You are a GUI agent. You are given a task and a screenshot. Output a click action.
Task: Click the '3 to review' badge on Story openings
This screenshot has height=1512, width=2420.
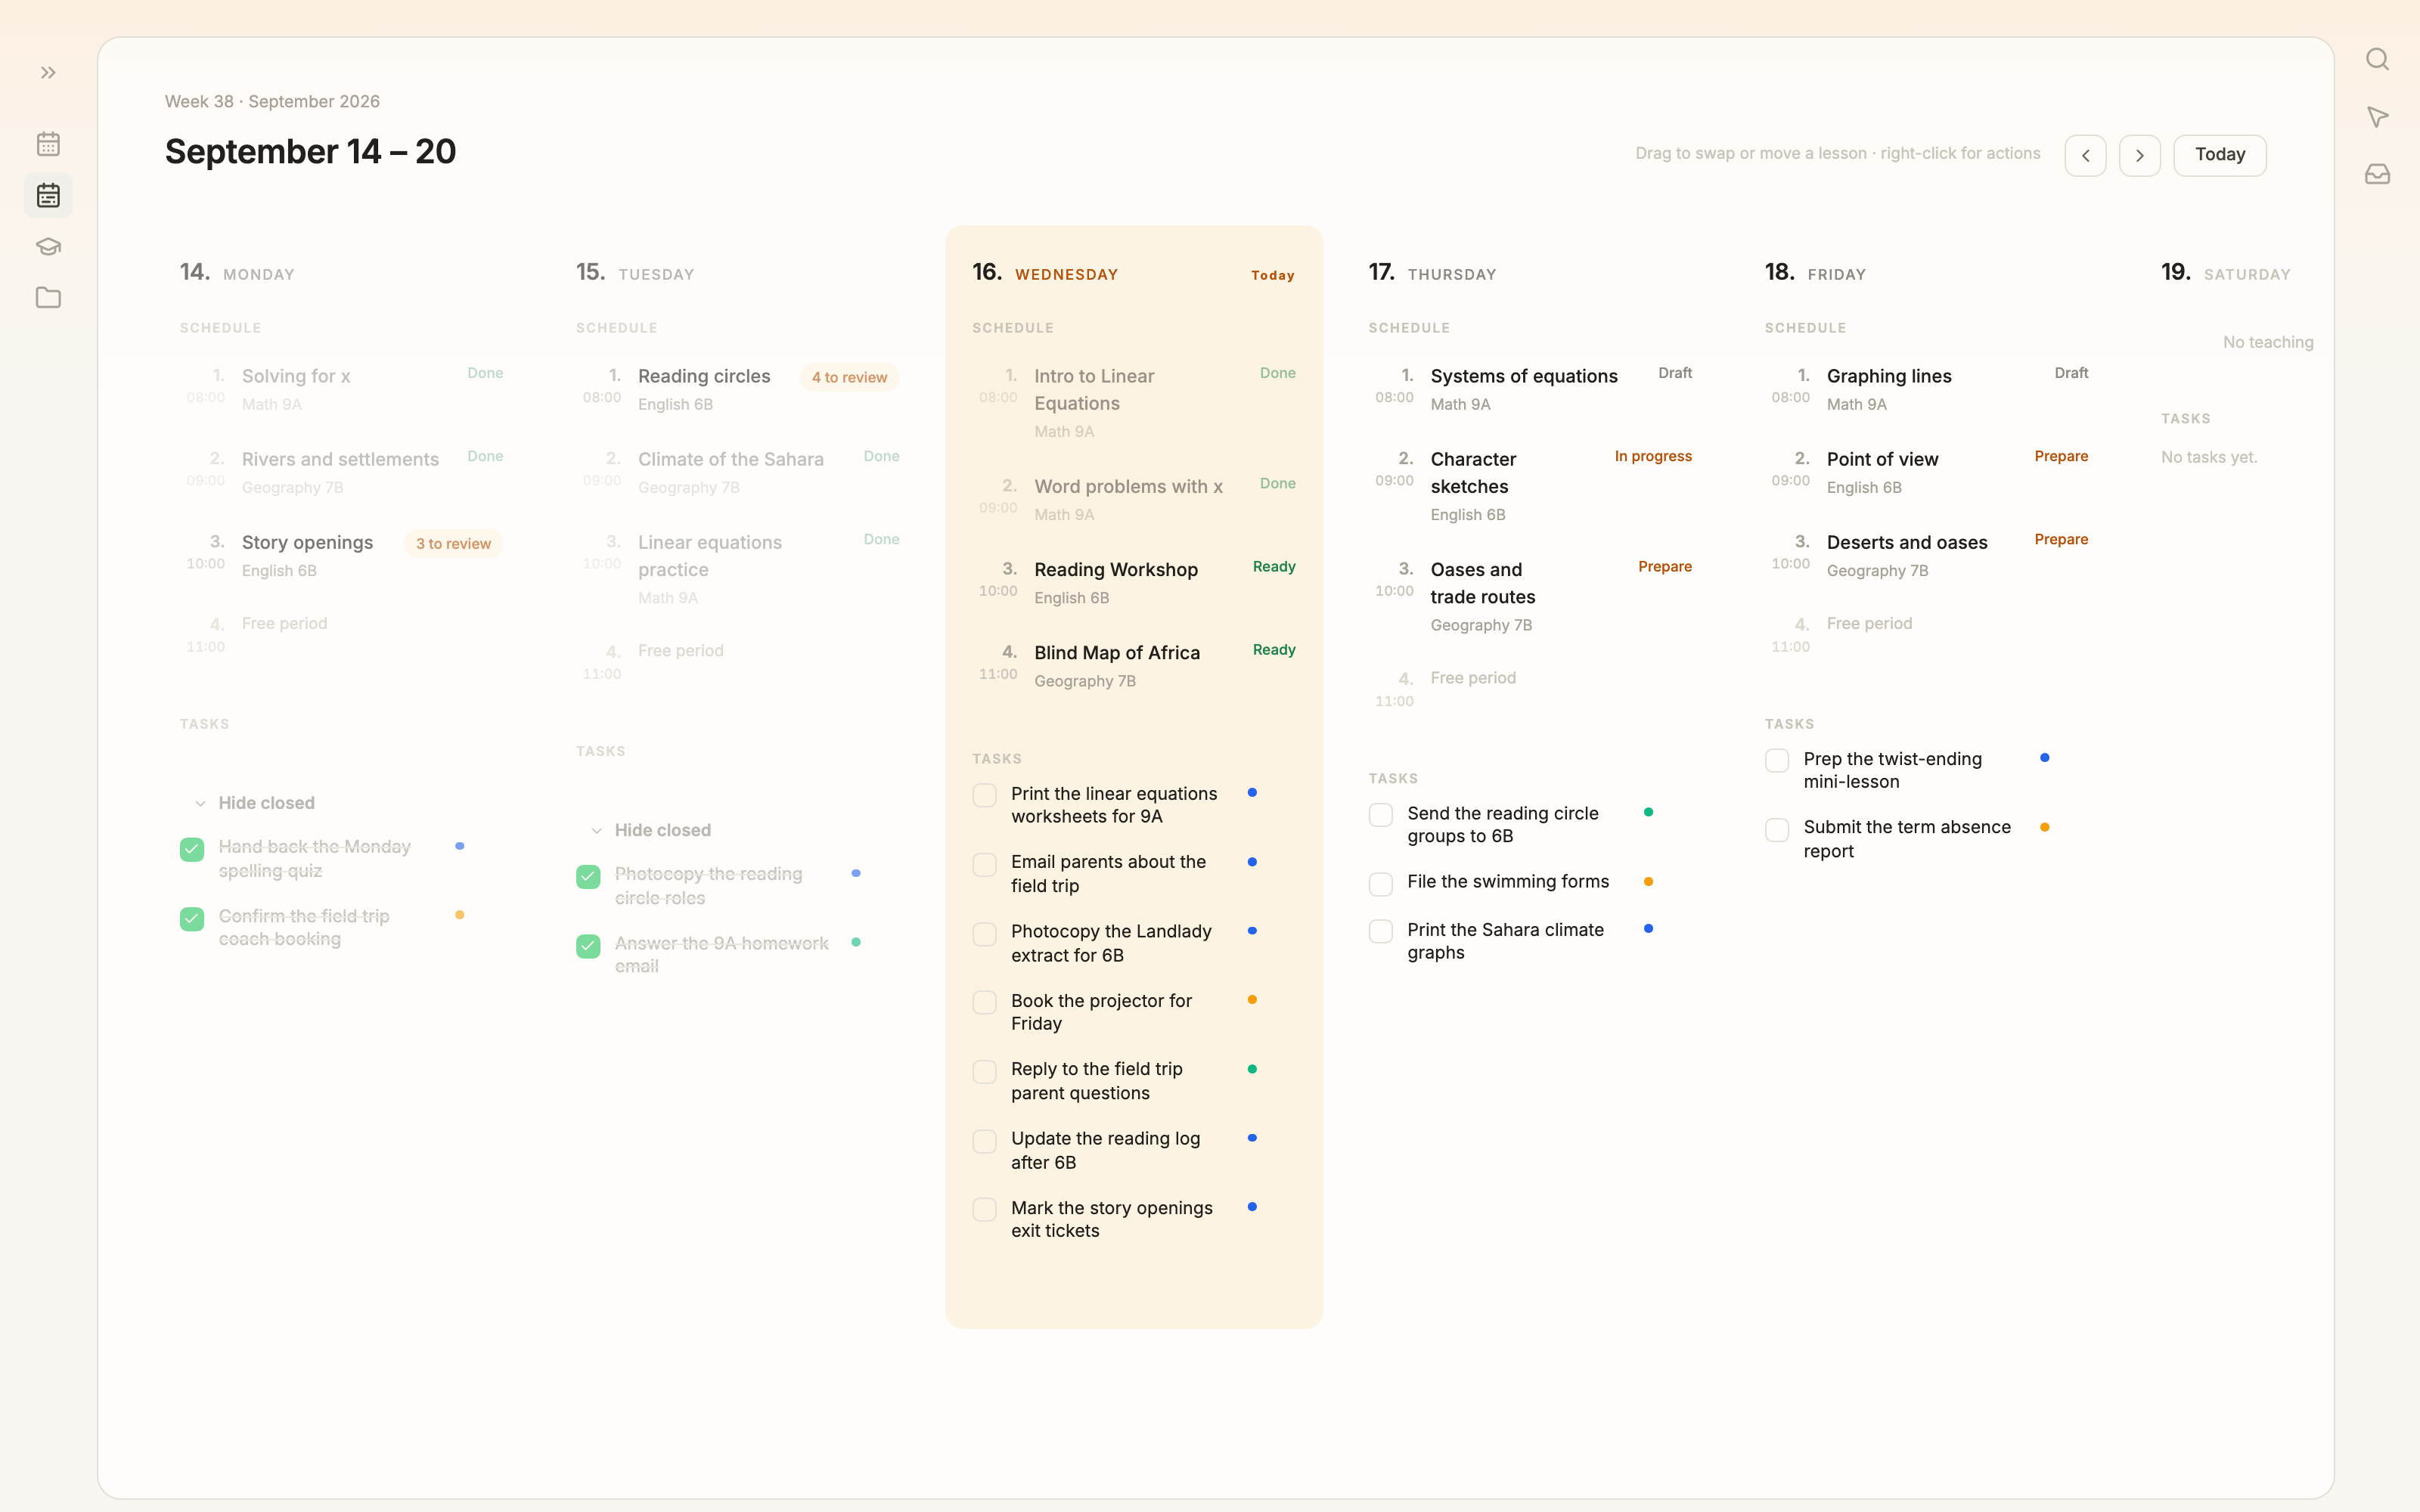(453, 544)
